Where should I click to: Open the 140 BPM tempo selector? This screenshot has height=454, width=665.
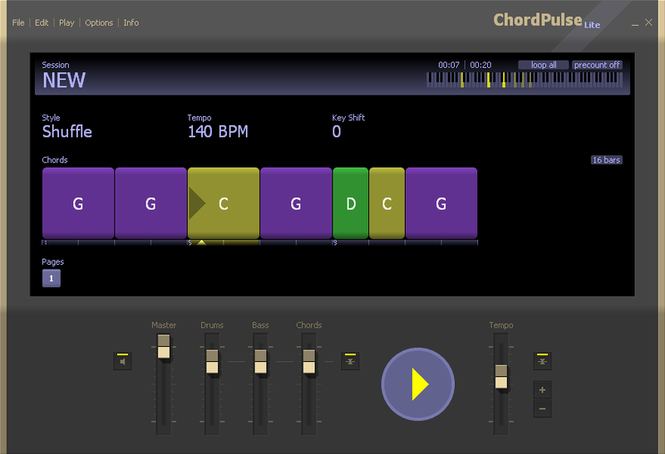[218, 131]
